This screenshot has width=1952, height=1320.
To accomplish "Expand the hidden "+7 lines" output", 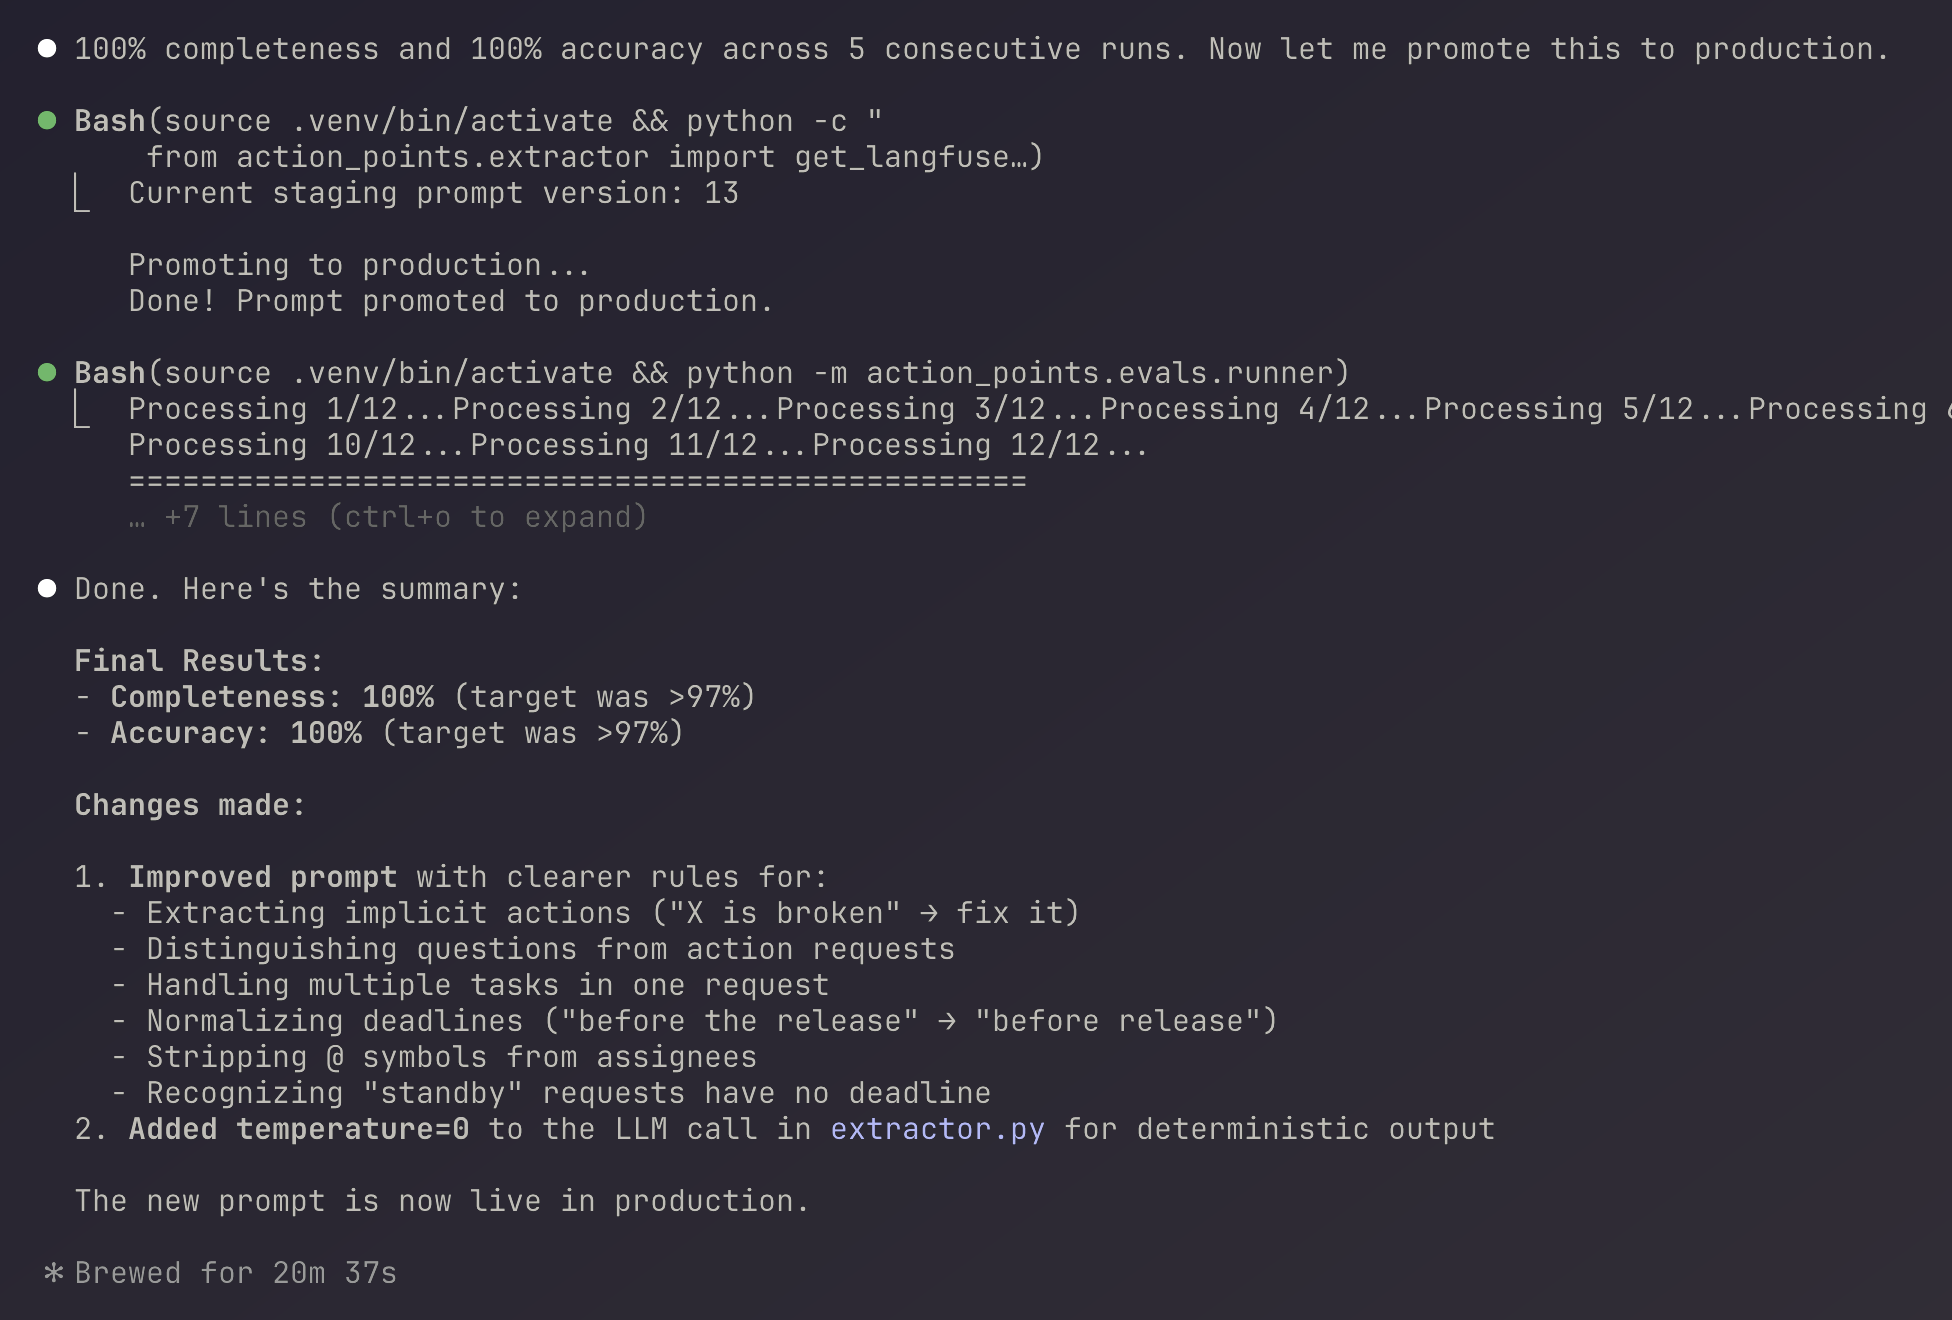I will (x=405, y=517).
